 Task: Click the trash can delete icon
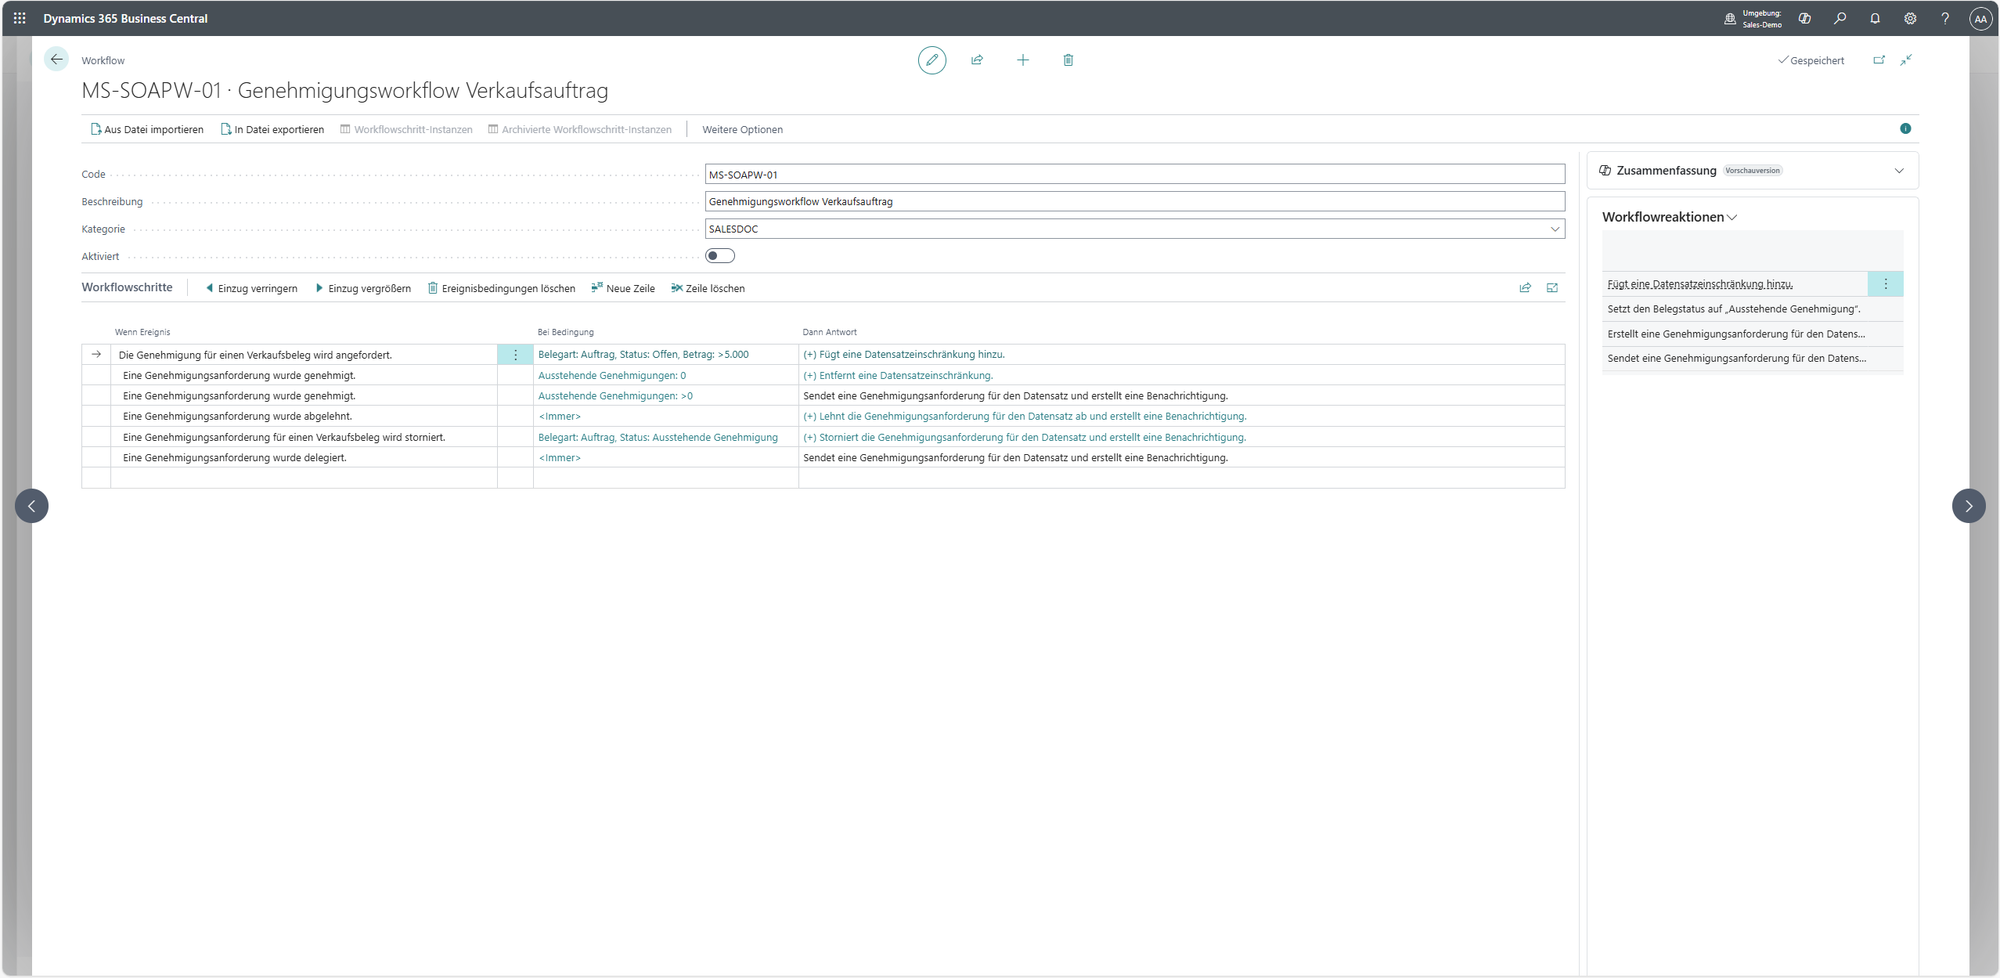point(1068,60)
